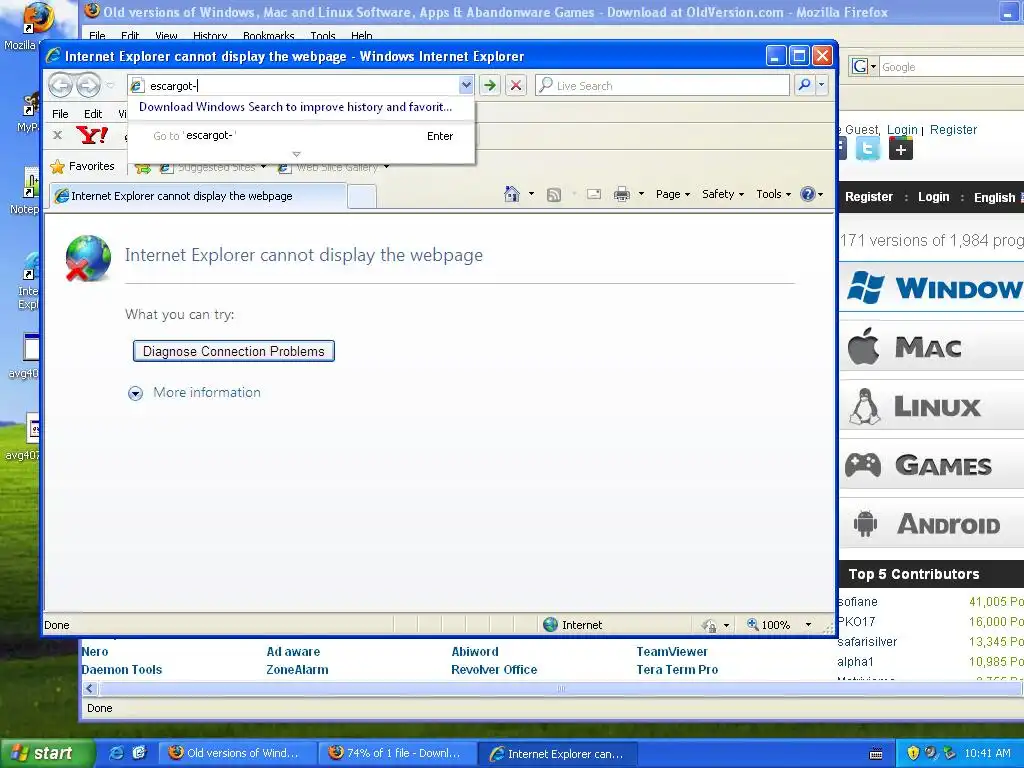This screenshot has height=768, width=1024.
Task: Click the green Go arrow button
Action: click(x=490, y=85)
